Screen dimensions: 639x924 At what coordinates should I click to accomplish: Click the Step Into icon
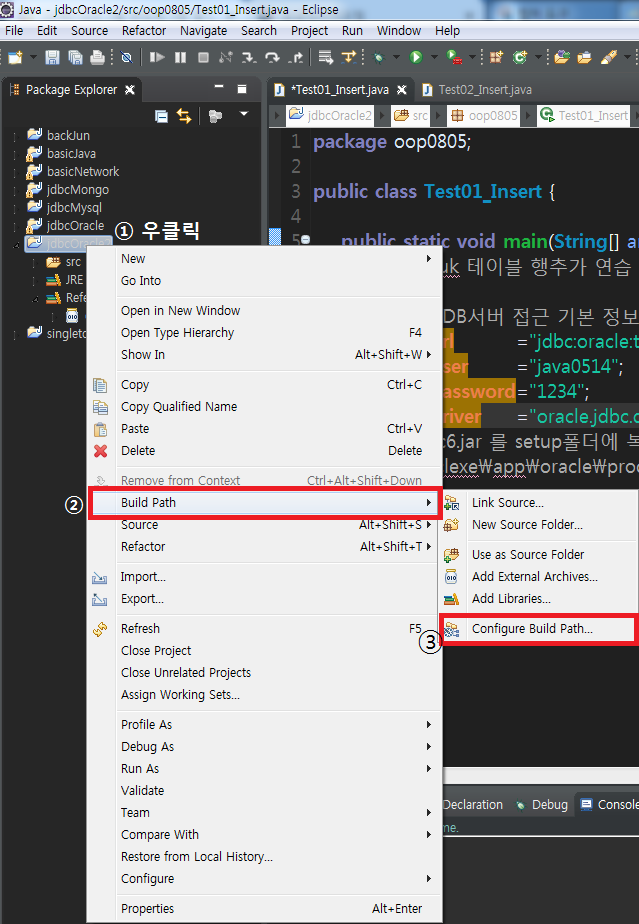[249, 57]
